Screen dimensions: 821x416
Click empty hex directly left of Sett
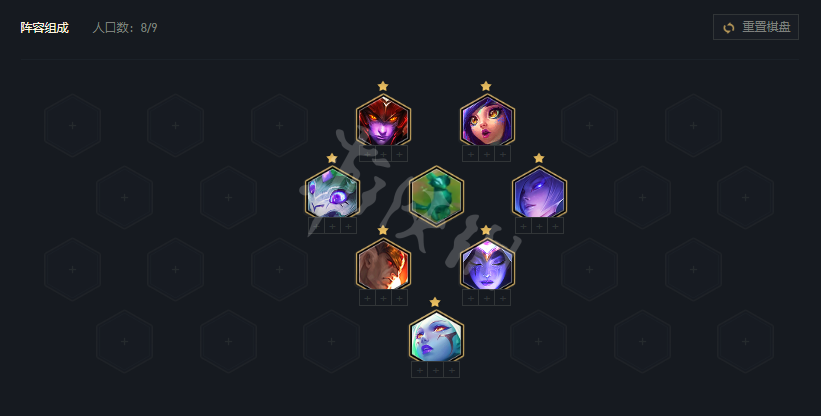(280, 269)
